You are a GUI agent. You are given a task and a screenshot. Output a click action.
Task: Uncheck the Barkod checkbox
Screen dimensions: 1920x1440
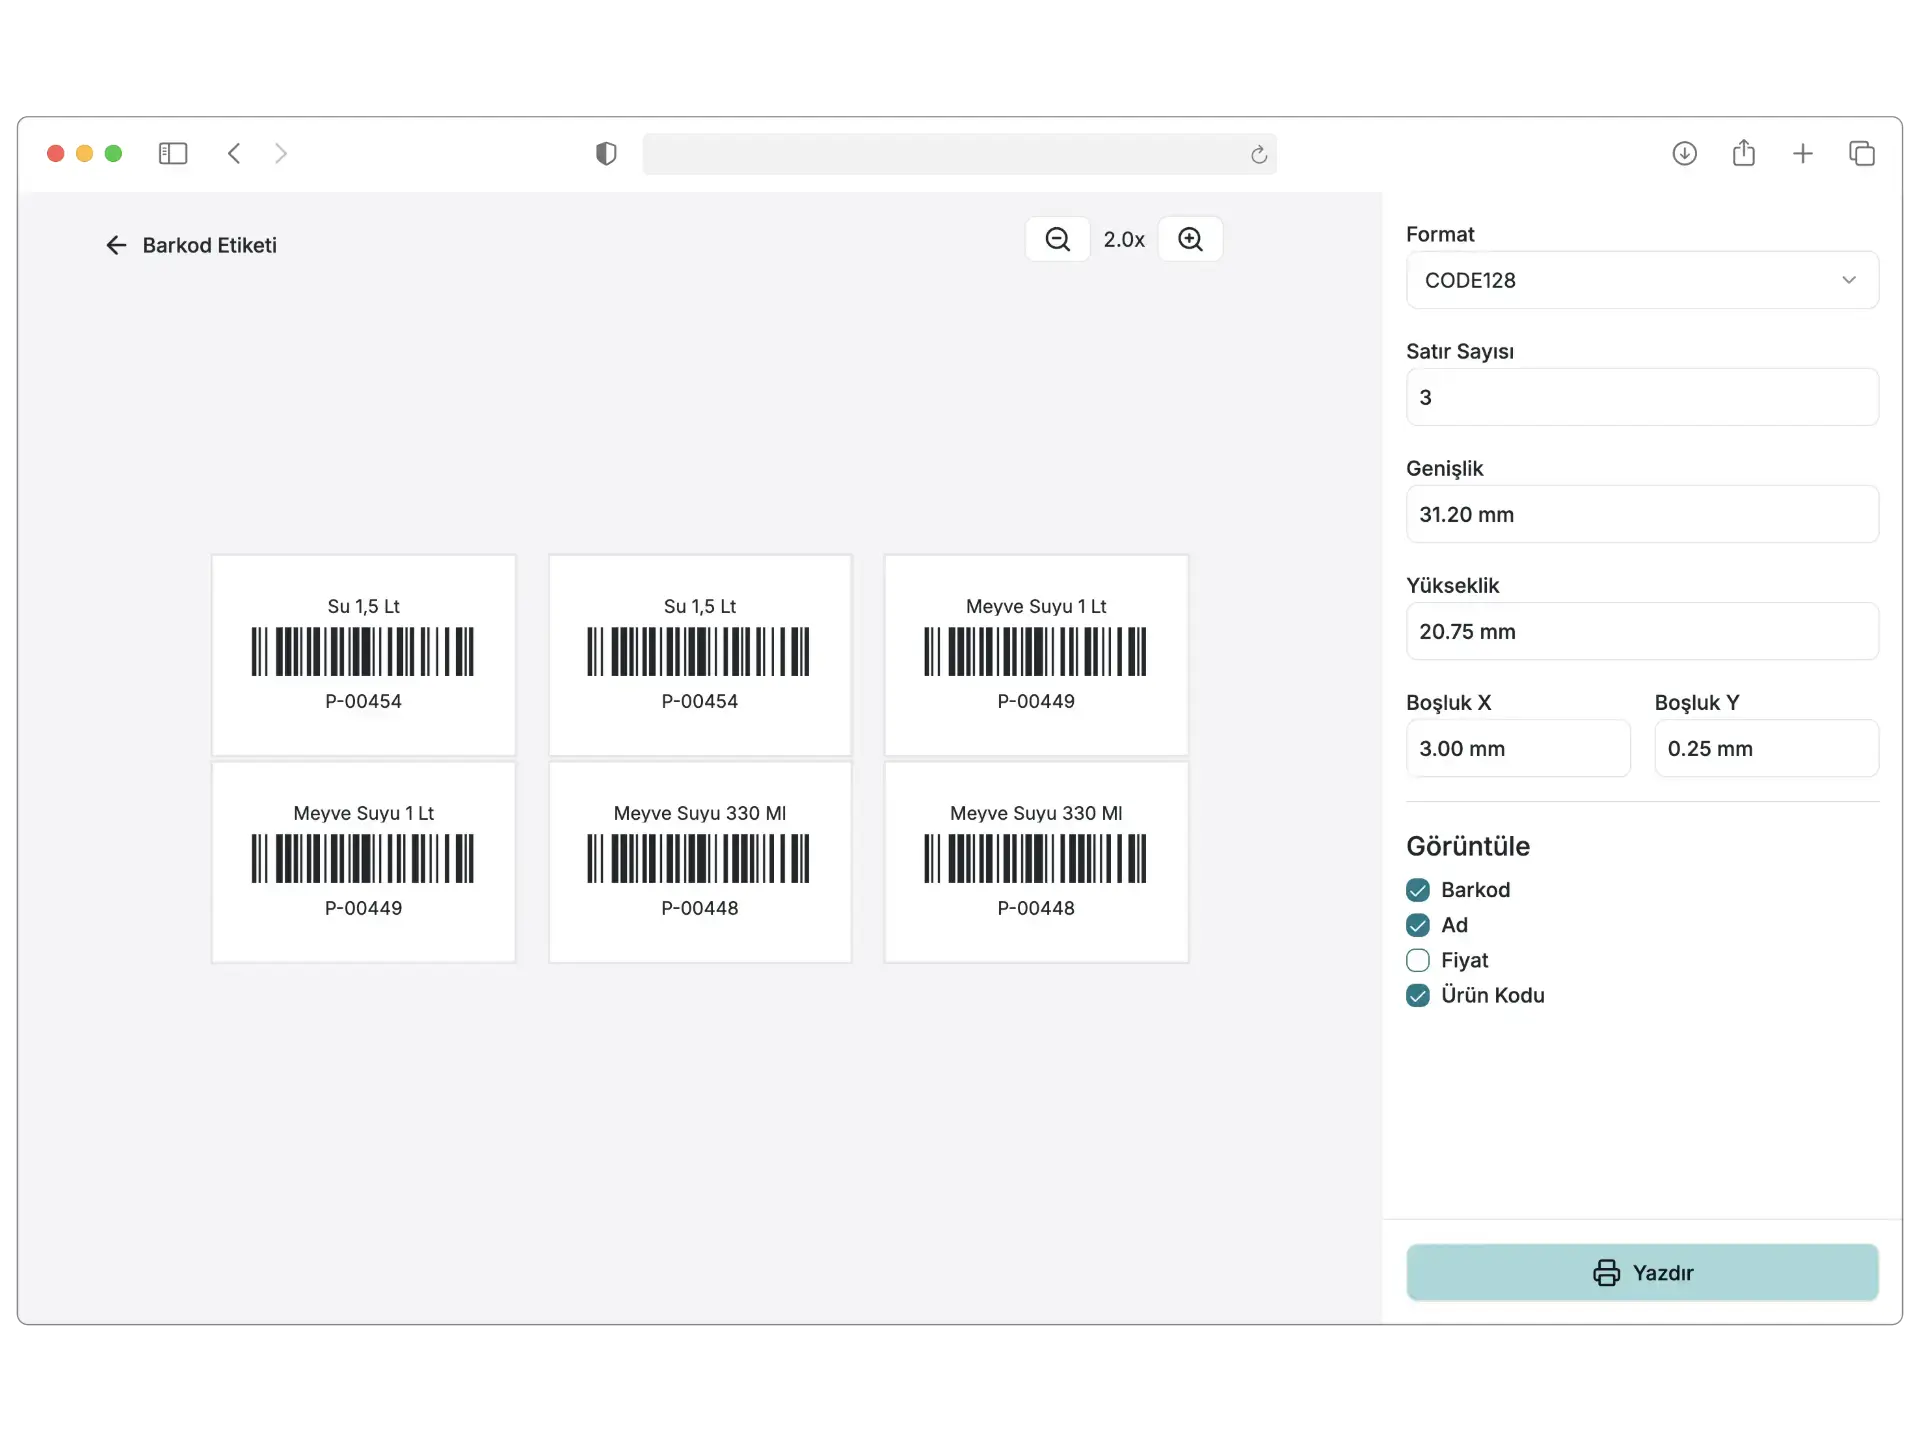pyautogui.click(x=1417, y=890)
